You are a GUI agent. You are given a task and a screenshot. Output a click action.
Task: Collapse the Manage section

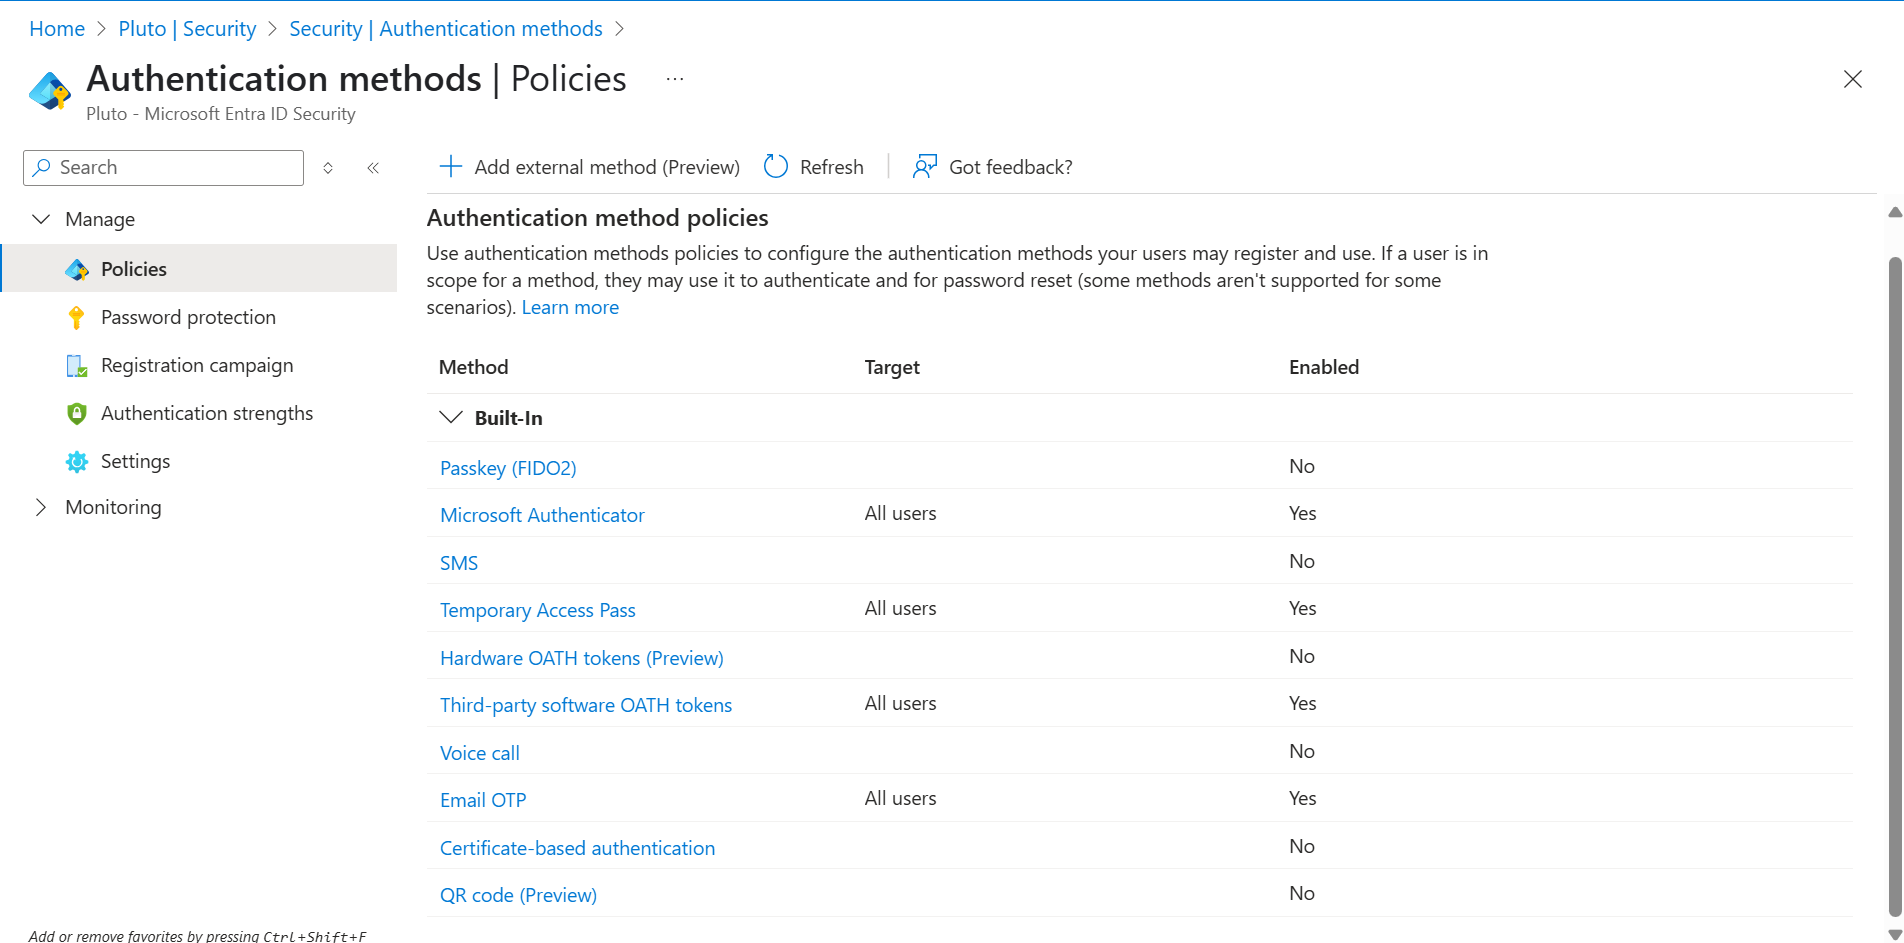(41, 219)
